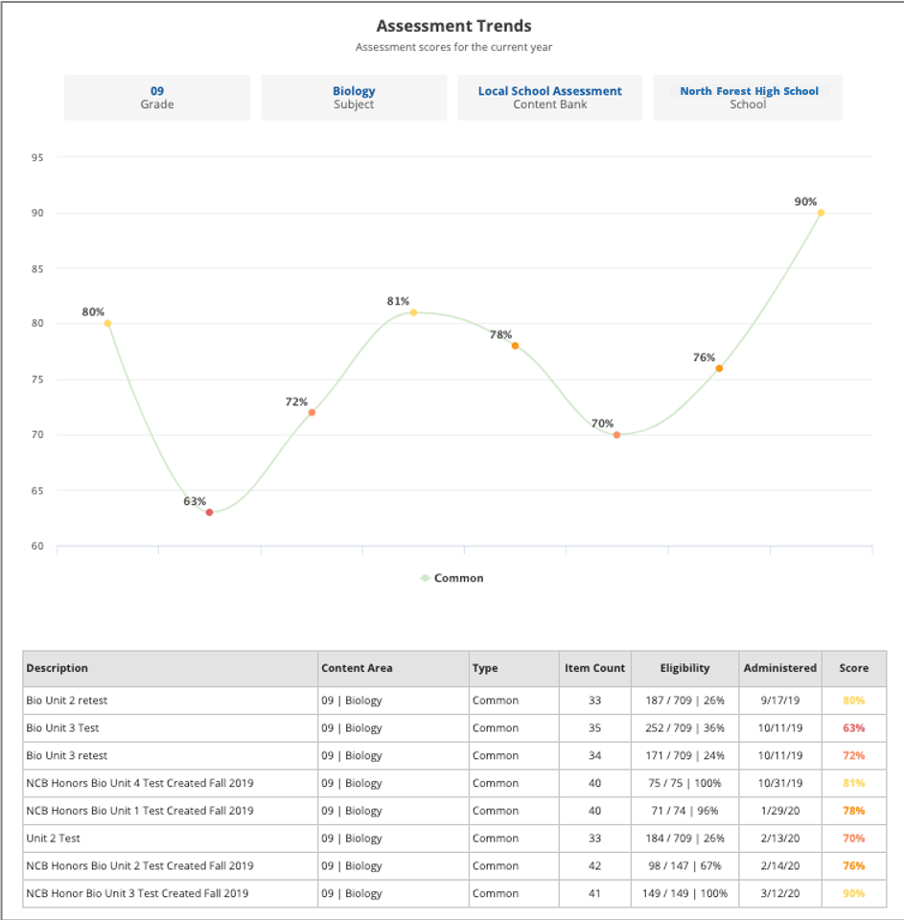
Task: Click eligibility '149 / 149 | 100%'
Action: [x=685, y=893]
